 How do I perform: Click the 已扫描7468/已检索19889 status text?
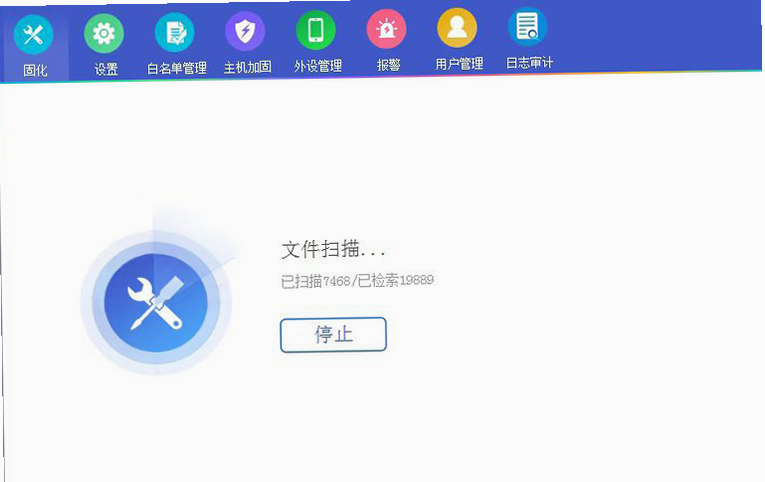coord(357,281)
